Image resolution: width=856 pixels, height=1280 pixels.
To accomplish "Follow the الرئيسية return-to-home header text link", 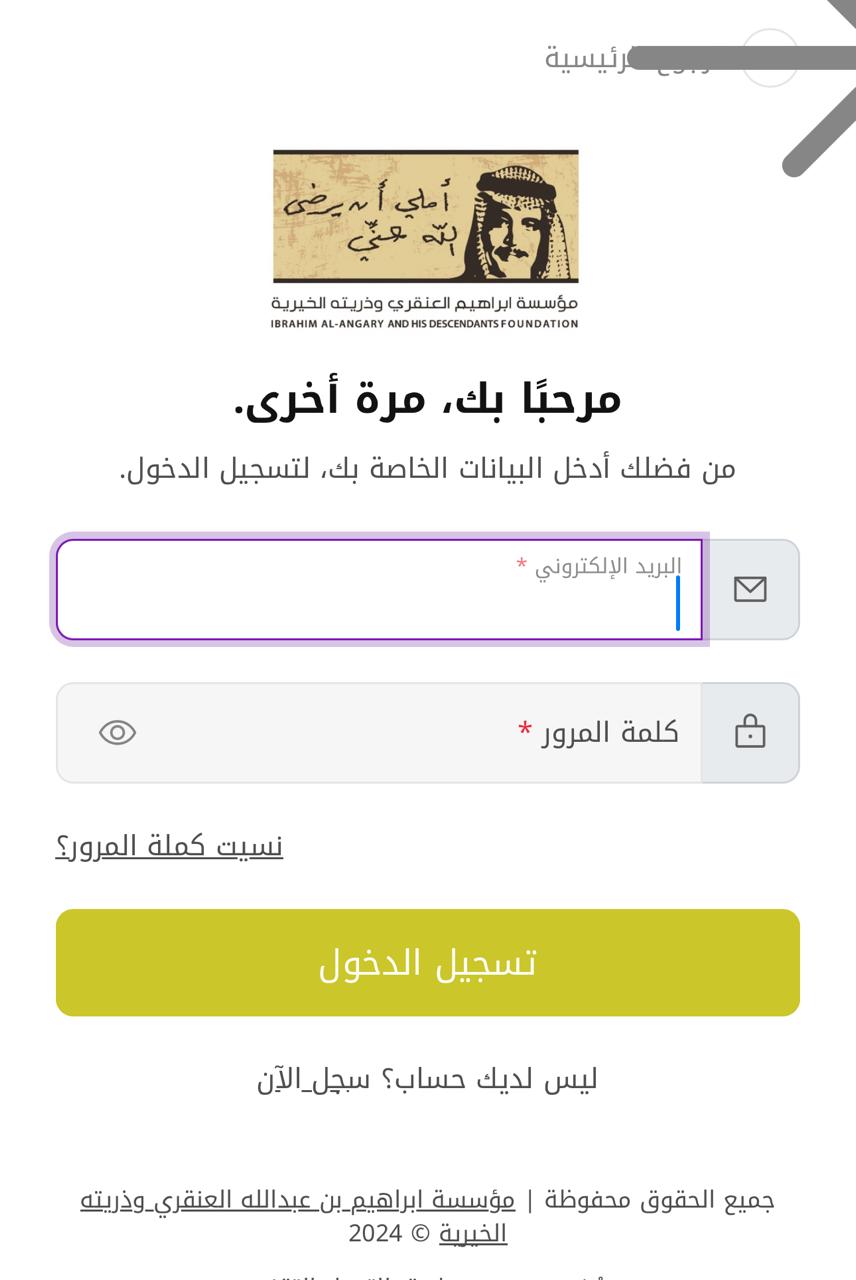I will tap(628, 57).
